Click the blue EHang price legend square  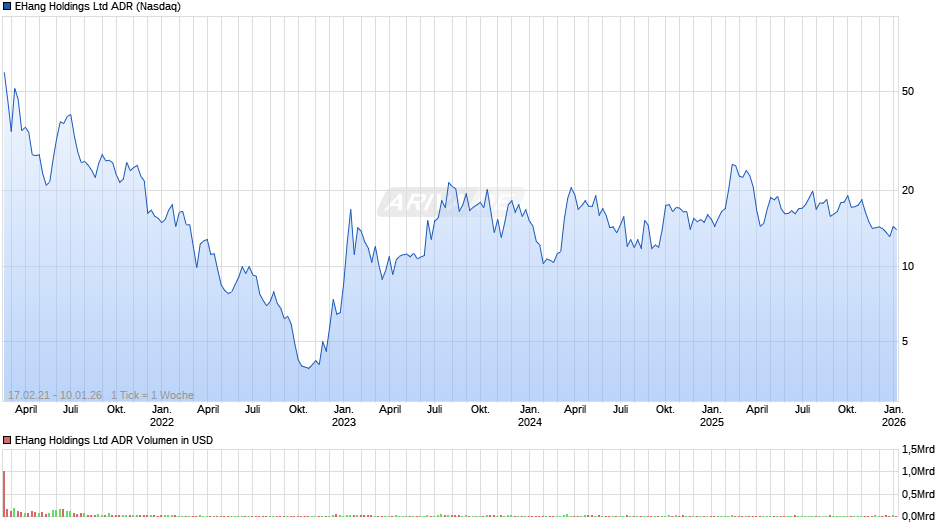[7, 7]
